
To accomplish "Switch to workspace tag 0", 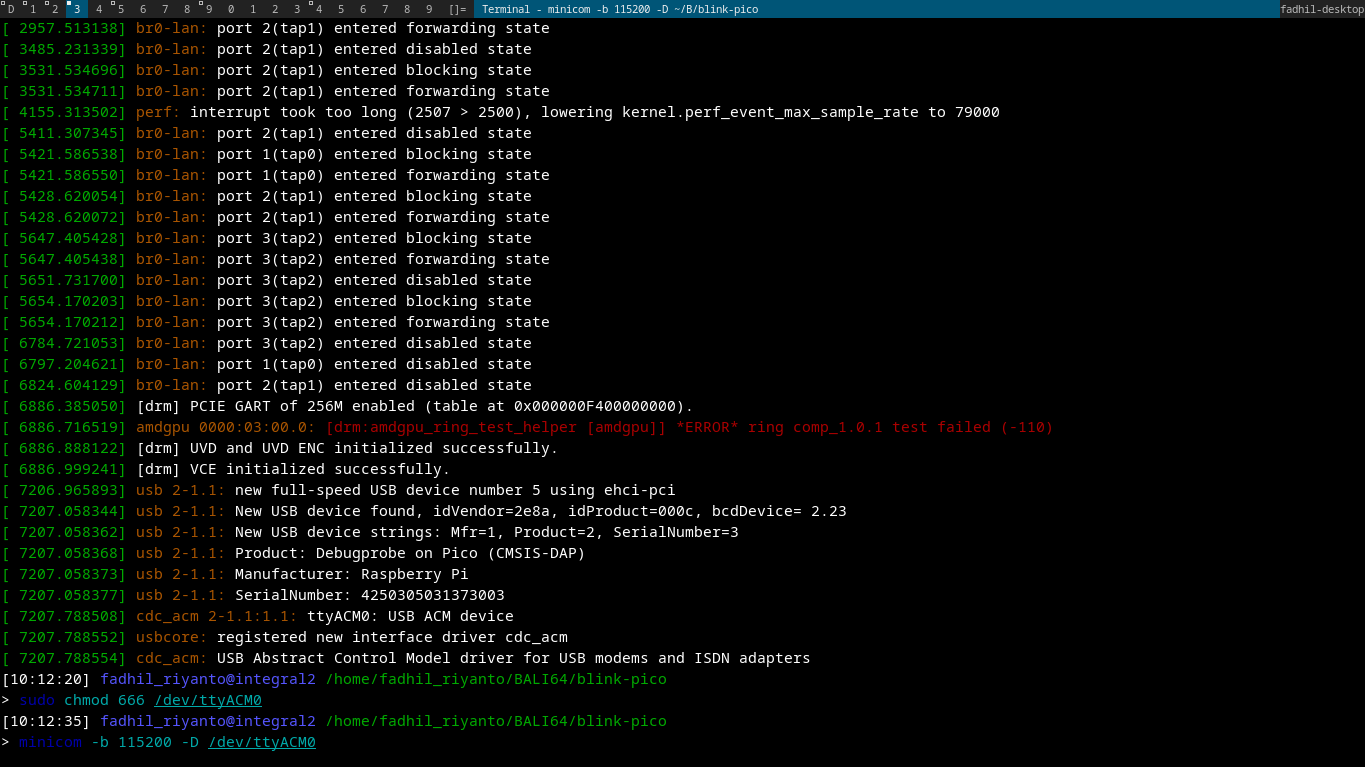I will tap(231, 9).
